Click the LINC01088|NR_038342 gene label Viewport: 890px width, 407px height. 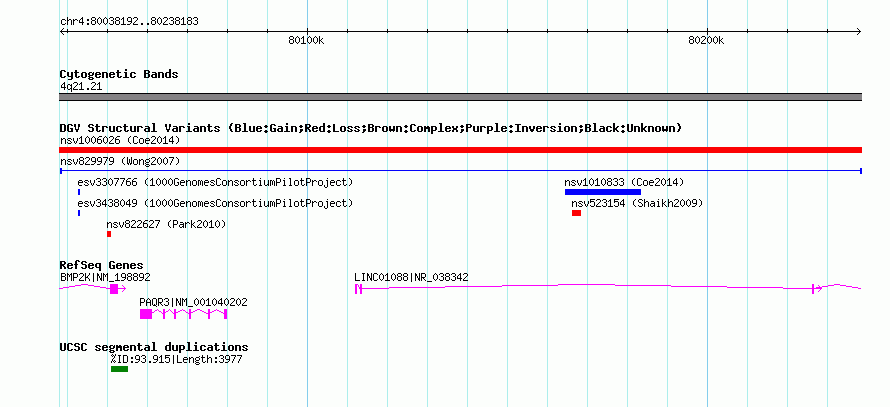tap(412, 278)
